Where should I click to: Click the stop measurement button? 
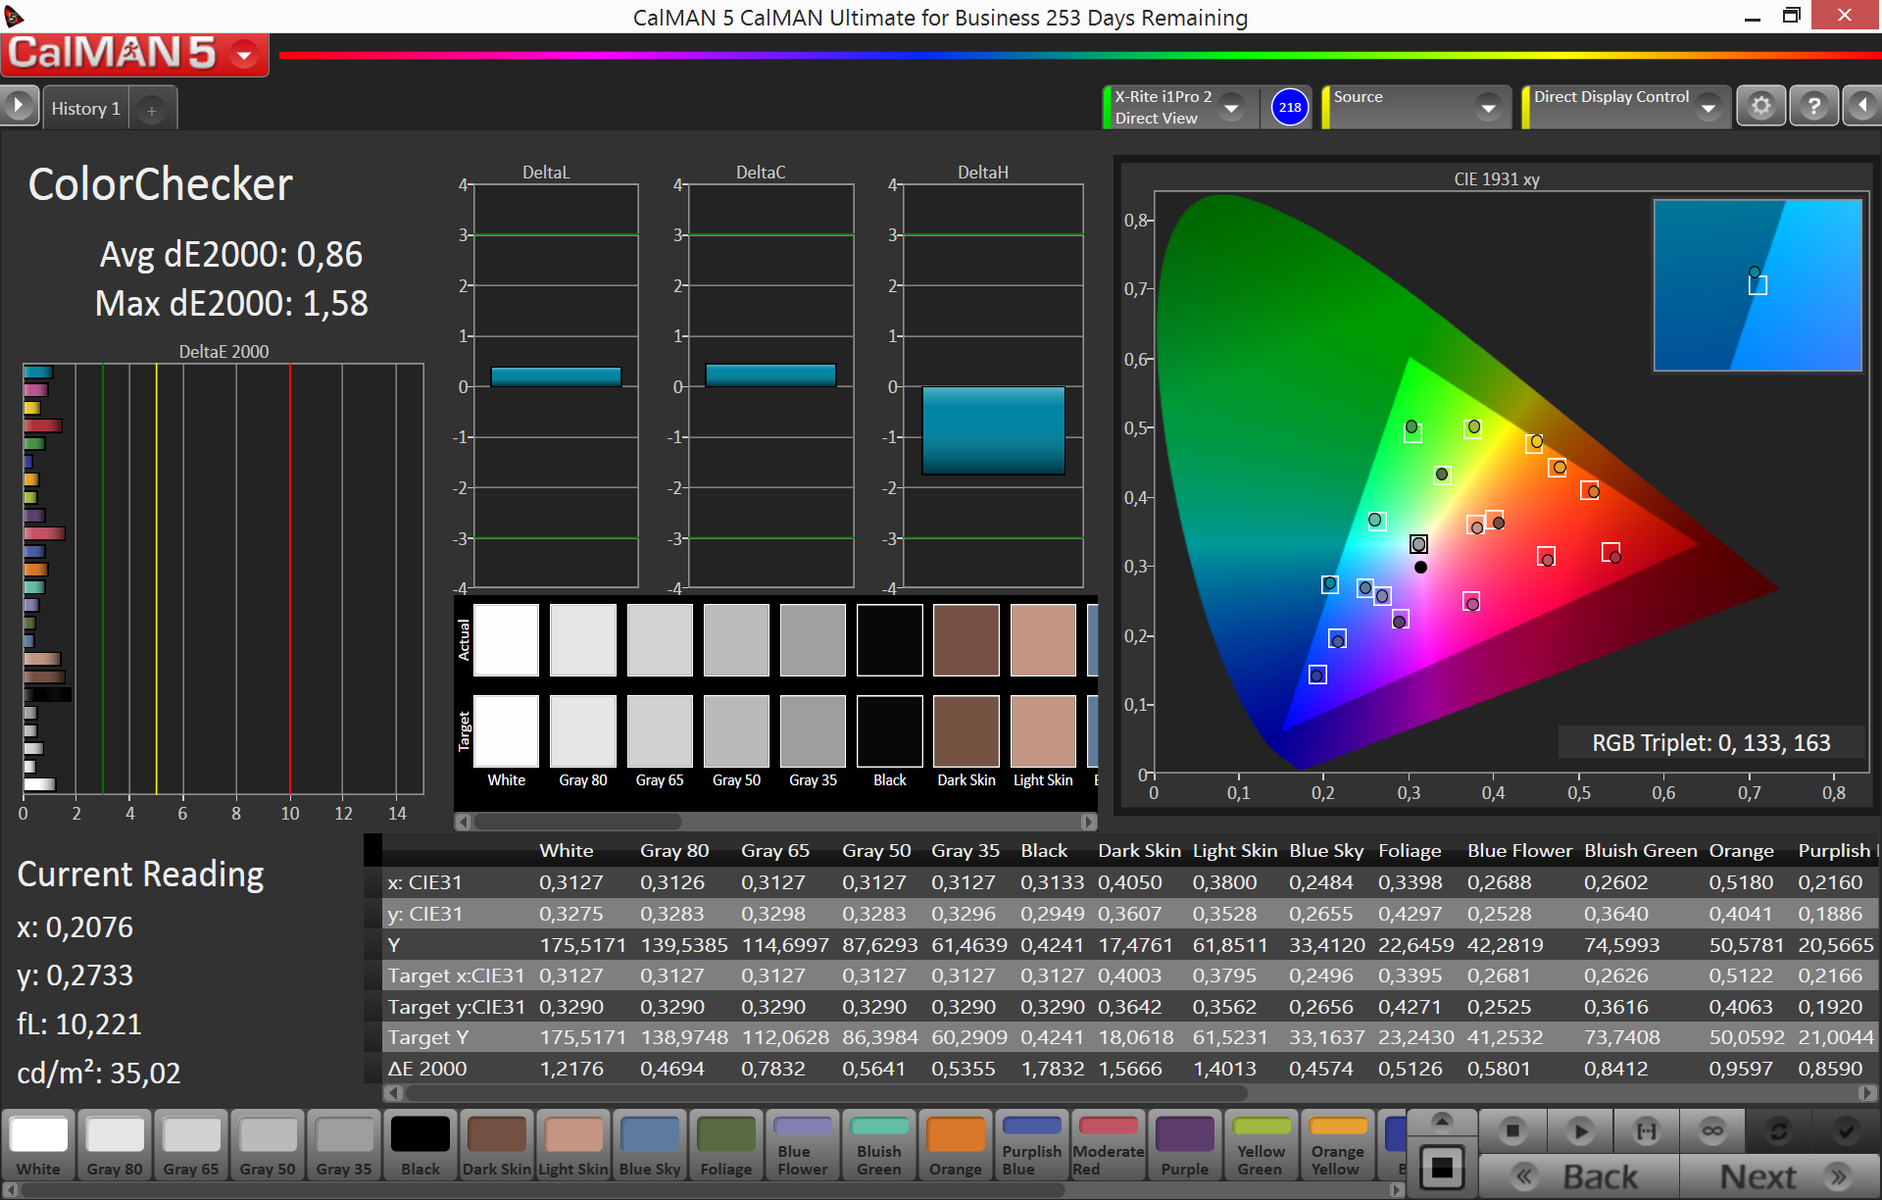(1512, 1131)
